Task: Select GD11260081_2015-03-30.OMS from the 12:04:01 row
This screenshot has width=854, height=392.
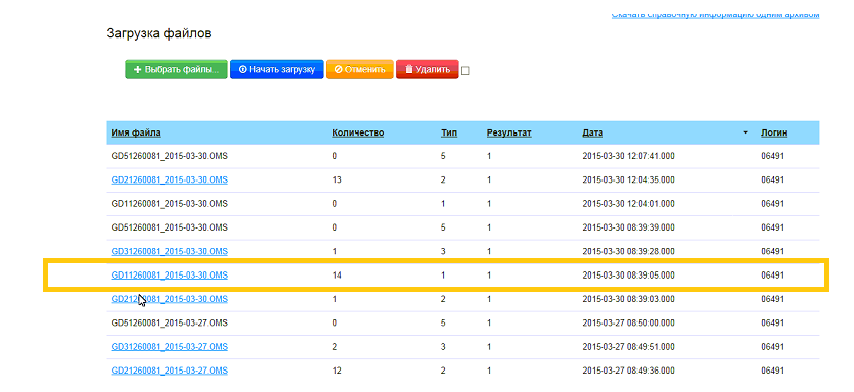Action: click(169, 204)
